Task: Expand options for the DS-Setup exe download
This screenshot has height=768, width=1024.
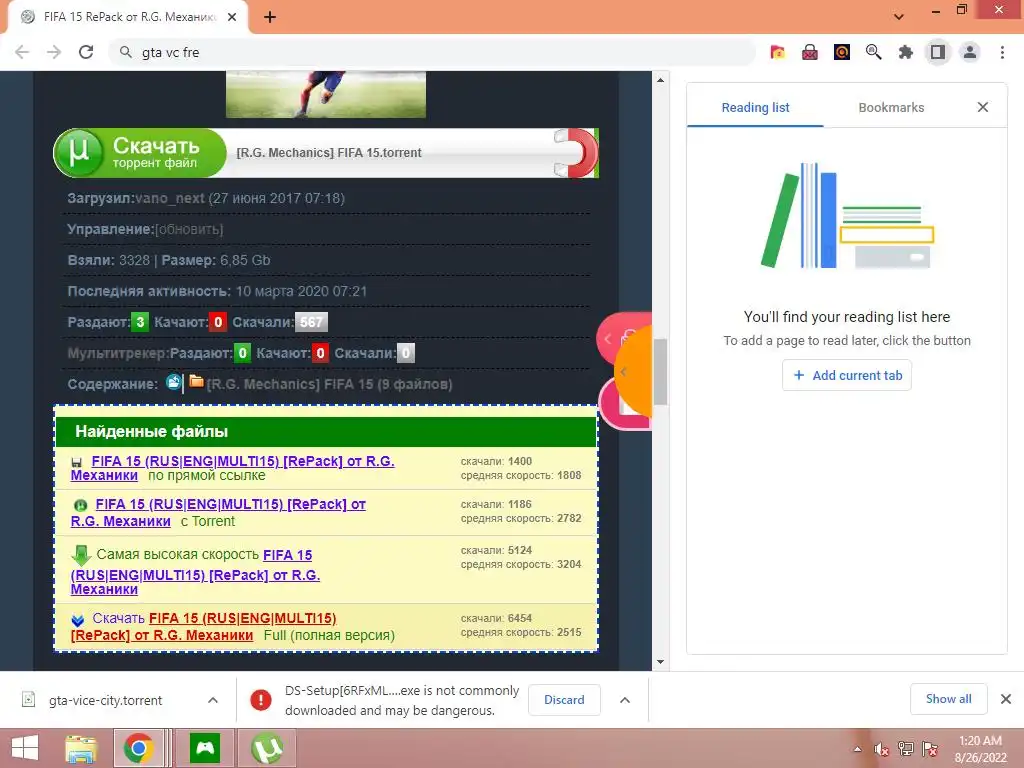Action: tap(625, 700)
